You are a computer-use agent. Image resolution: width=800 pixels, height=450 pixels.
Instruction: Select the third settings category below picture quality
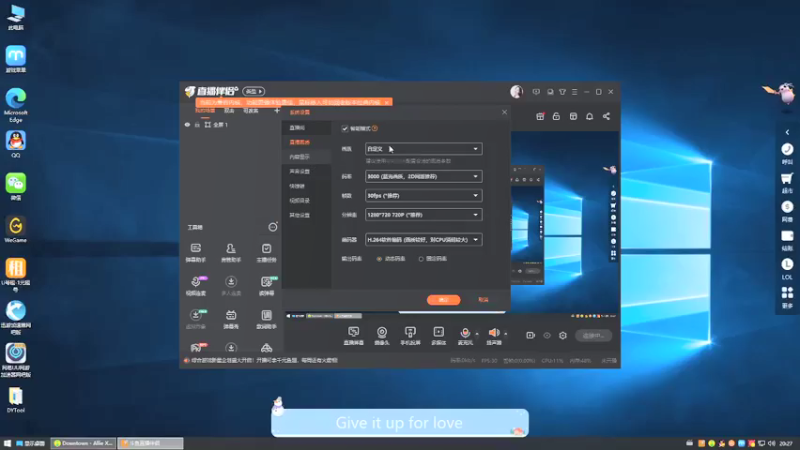point(307,157)
